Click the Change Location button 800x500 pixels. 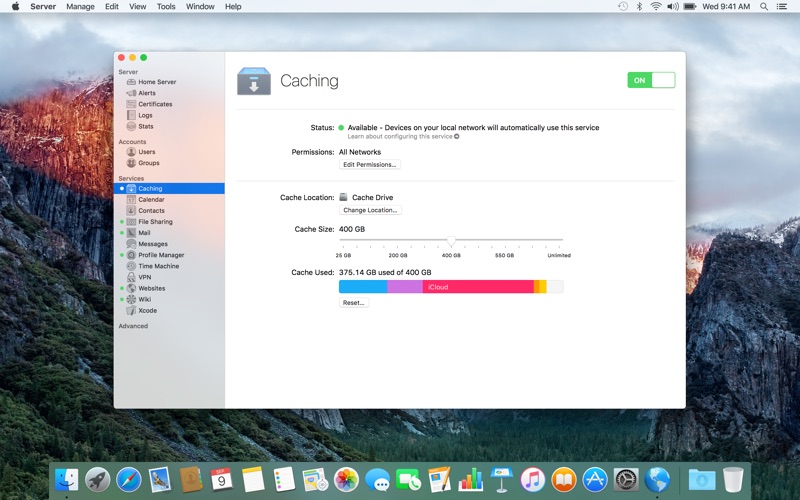click(370, 210)
